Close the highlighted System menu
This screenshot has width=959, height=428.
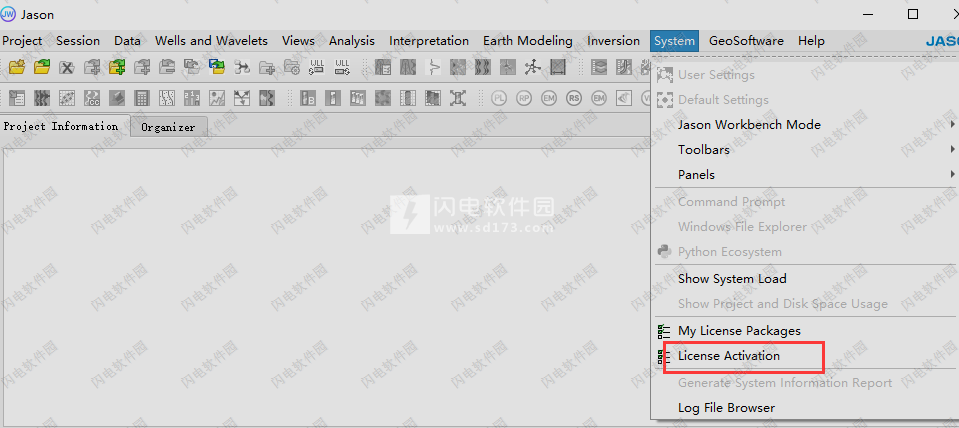pyautogui.click(x=675, y=41)
